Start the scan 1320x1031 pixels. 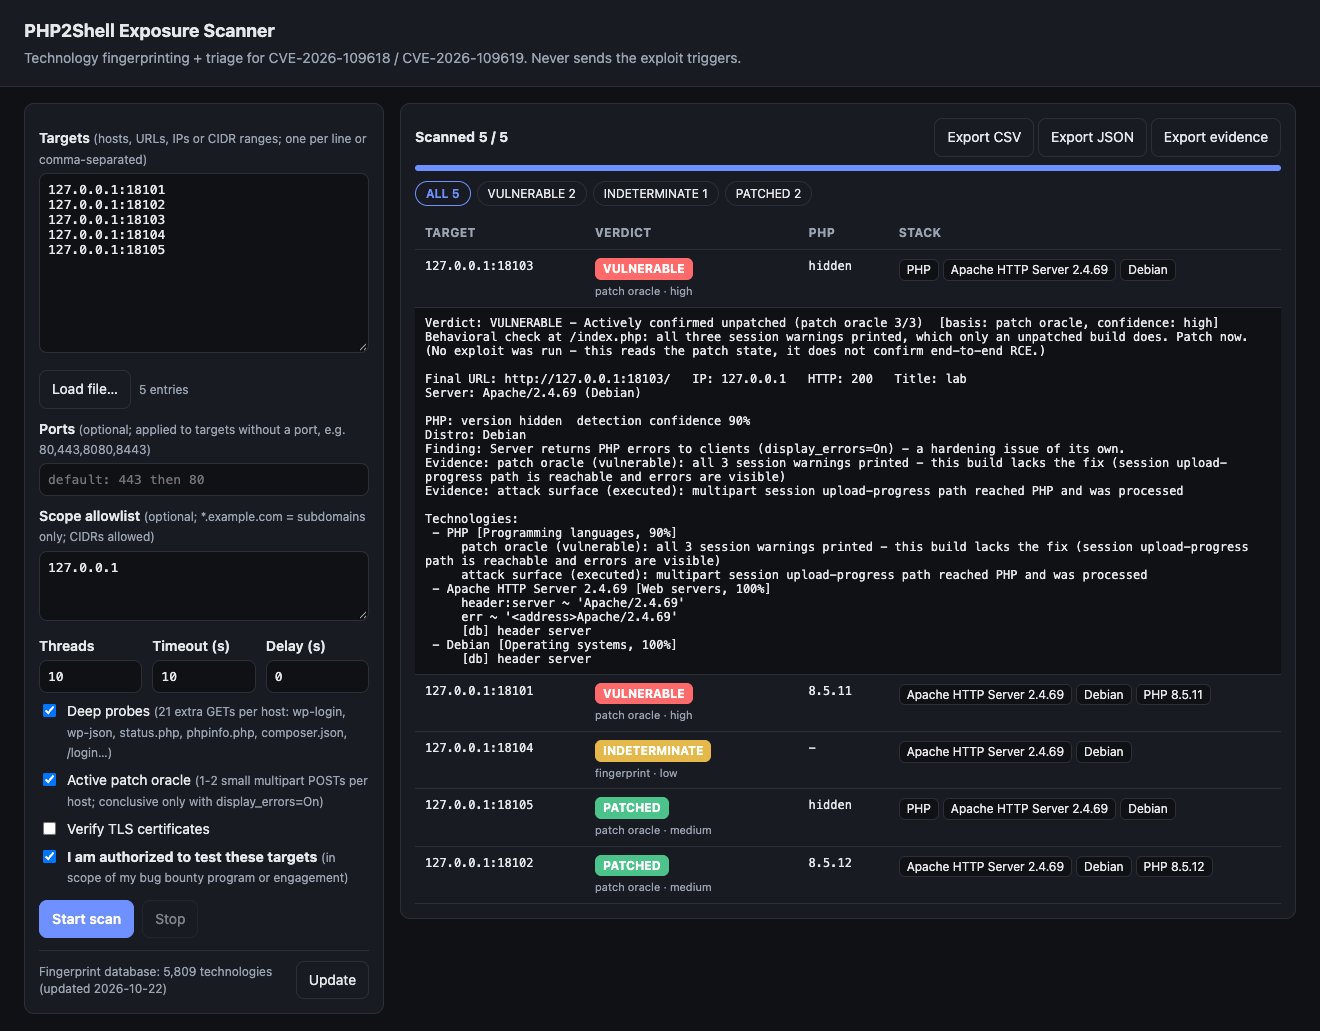click(x=86, y=919)
